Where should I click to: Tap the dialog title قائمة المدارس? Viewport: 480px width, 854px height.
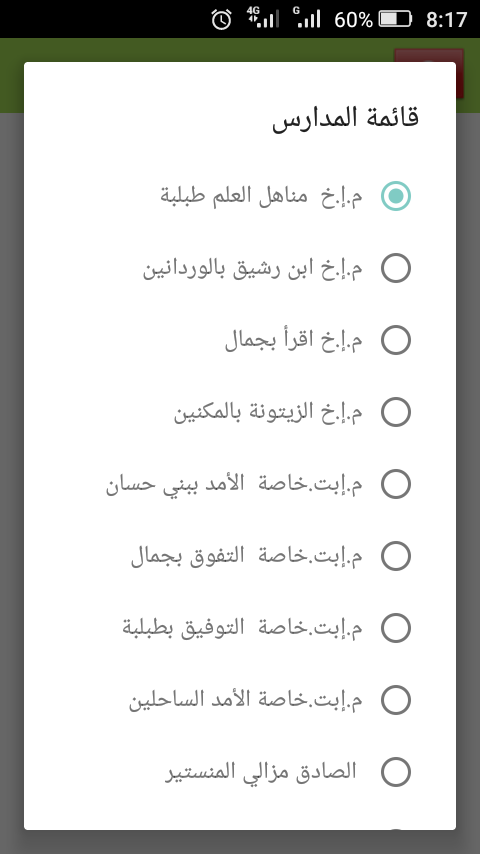pyautogui.click(x=345, y=118)
